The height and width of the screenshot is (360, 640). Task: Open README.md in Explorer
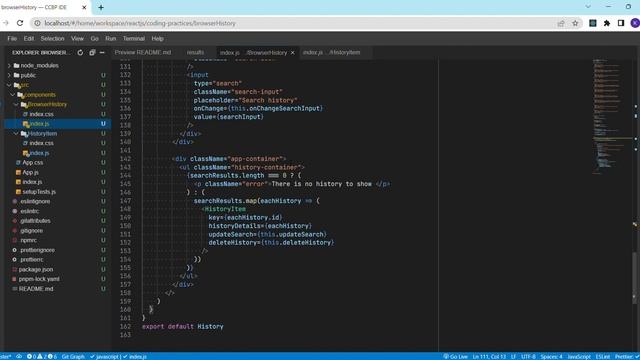[36, 289]
